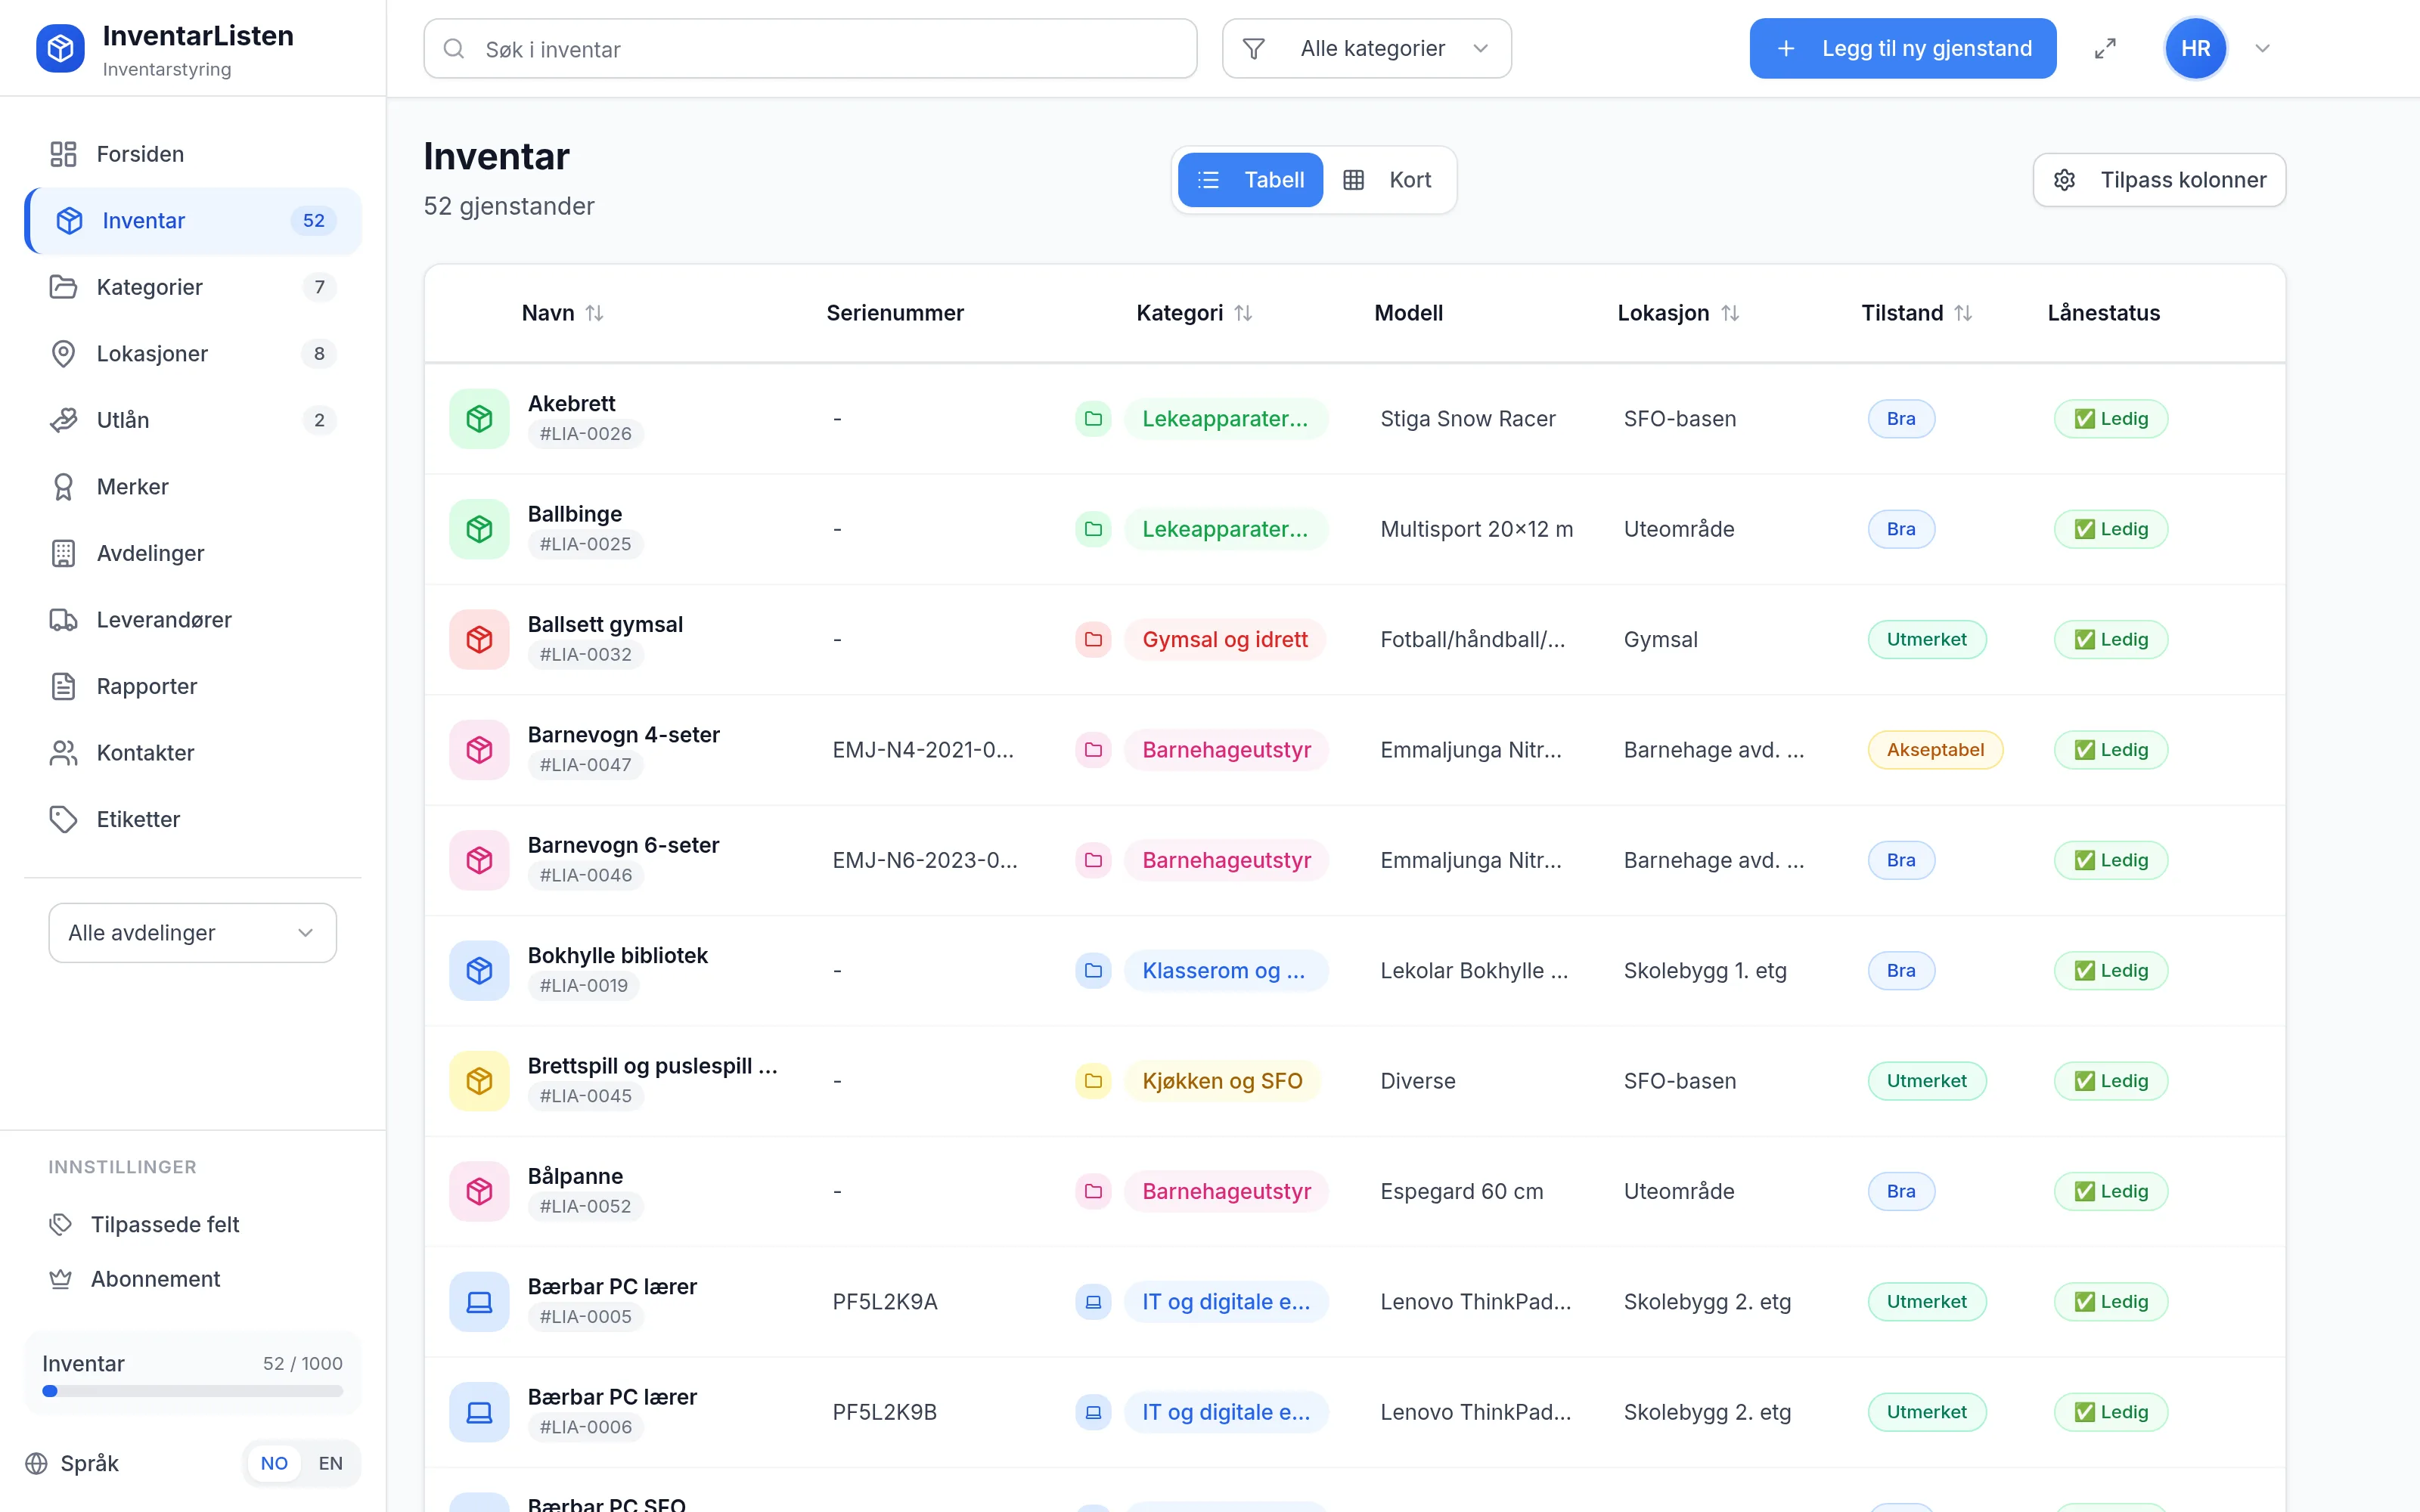Expand the user menu chevron
This screenshot has height=1512, width=2420.
tap(2262, 48)
